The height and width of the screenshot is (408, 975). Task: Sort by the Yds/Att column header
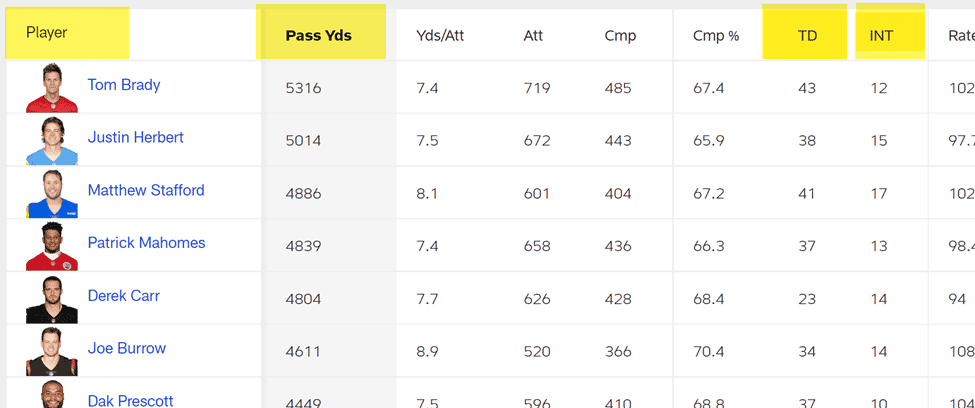tap(440, 35)
